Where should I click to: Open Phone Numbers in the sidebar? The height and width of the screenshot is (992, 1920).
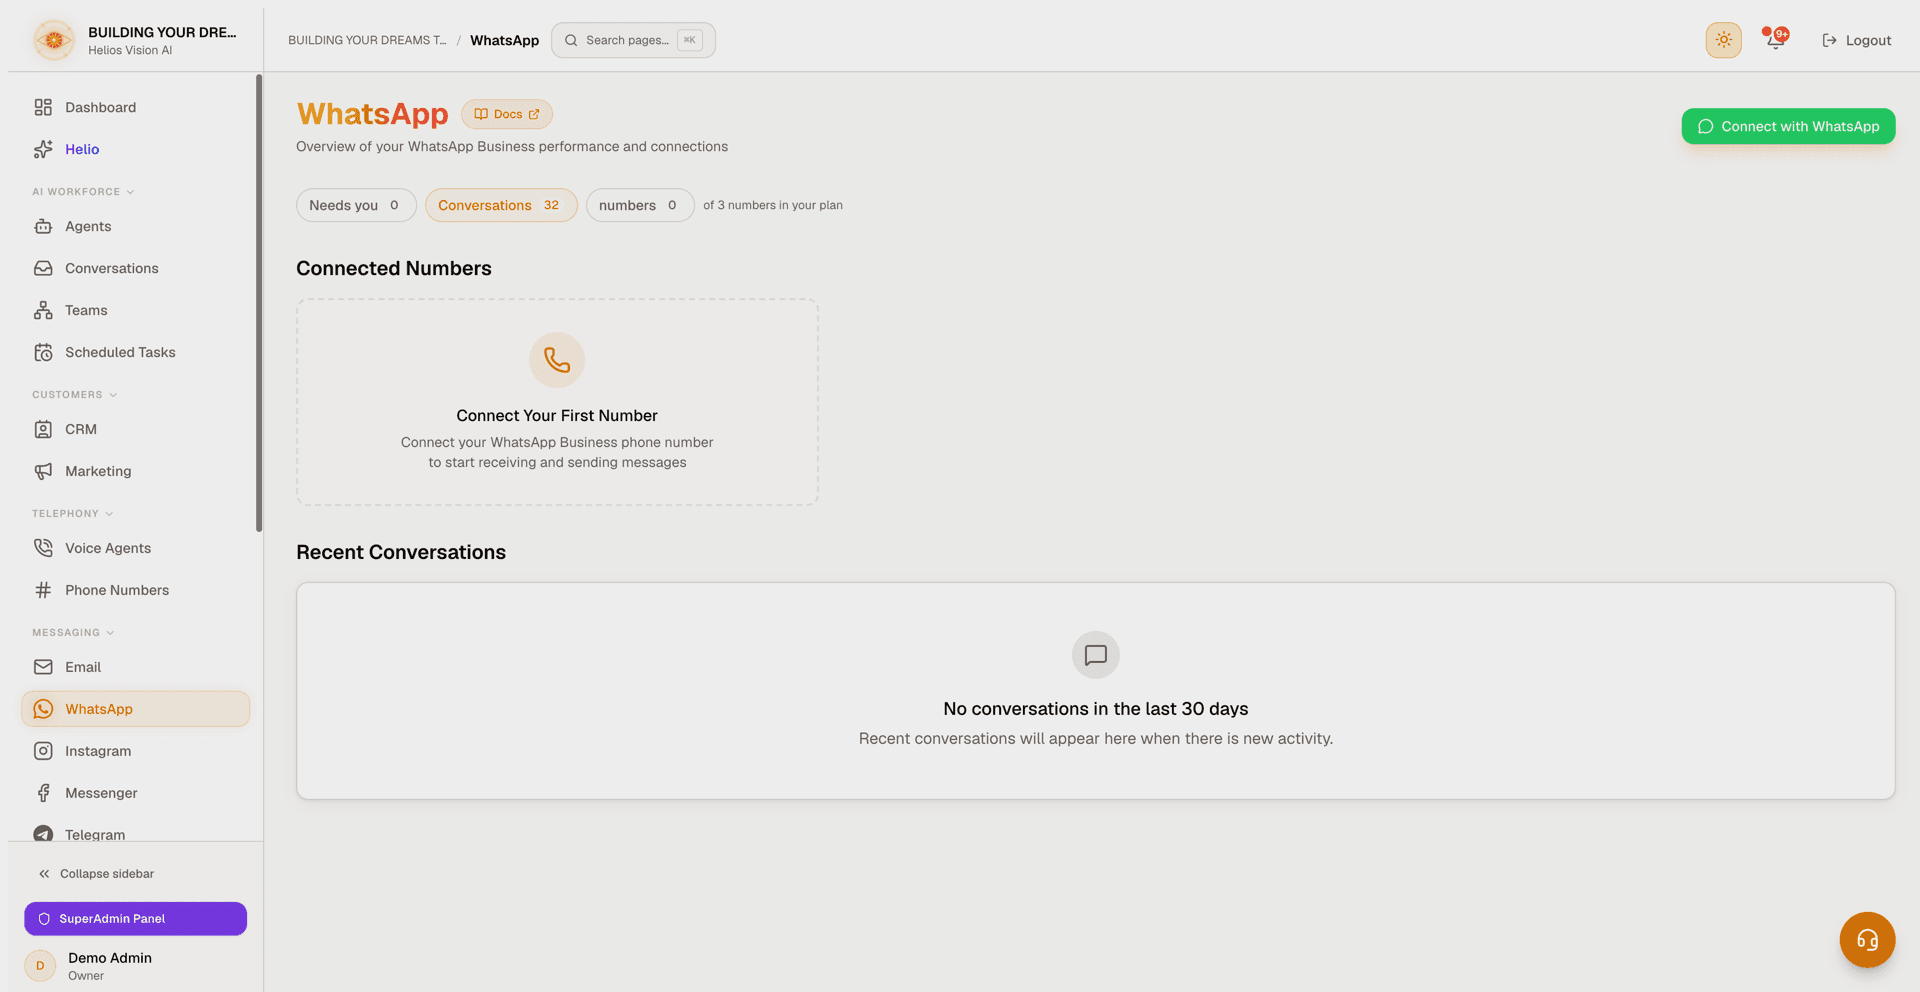coord(135,590)
